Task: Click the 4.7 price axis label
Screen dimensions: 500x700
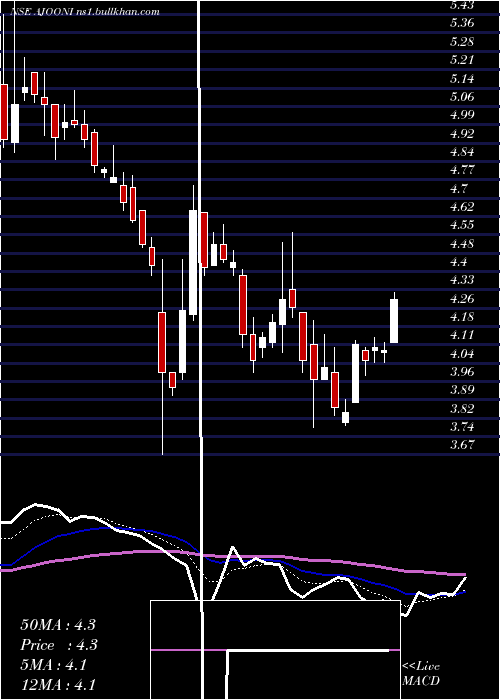Action: tap(459, 188)
